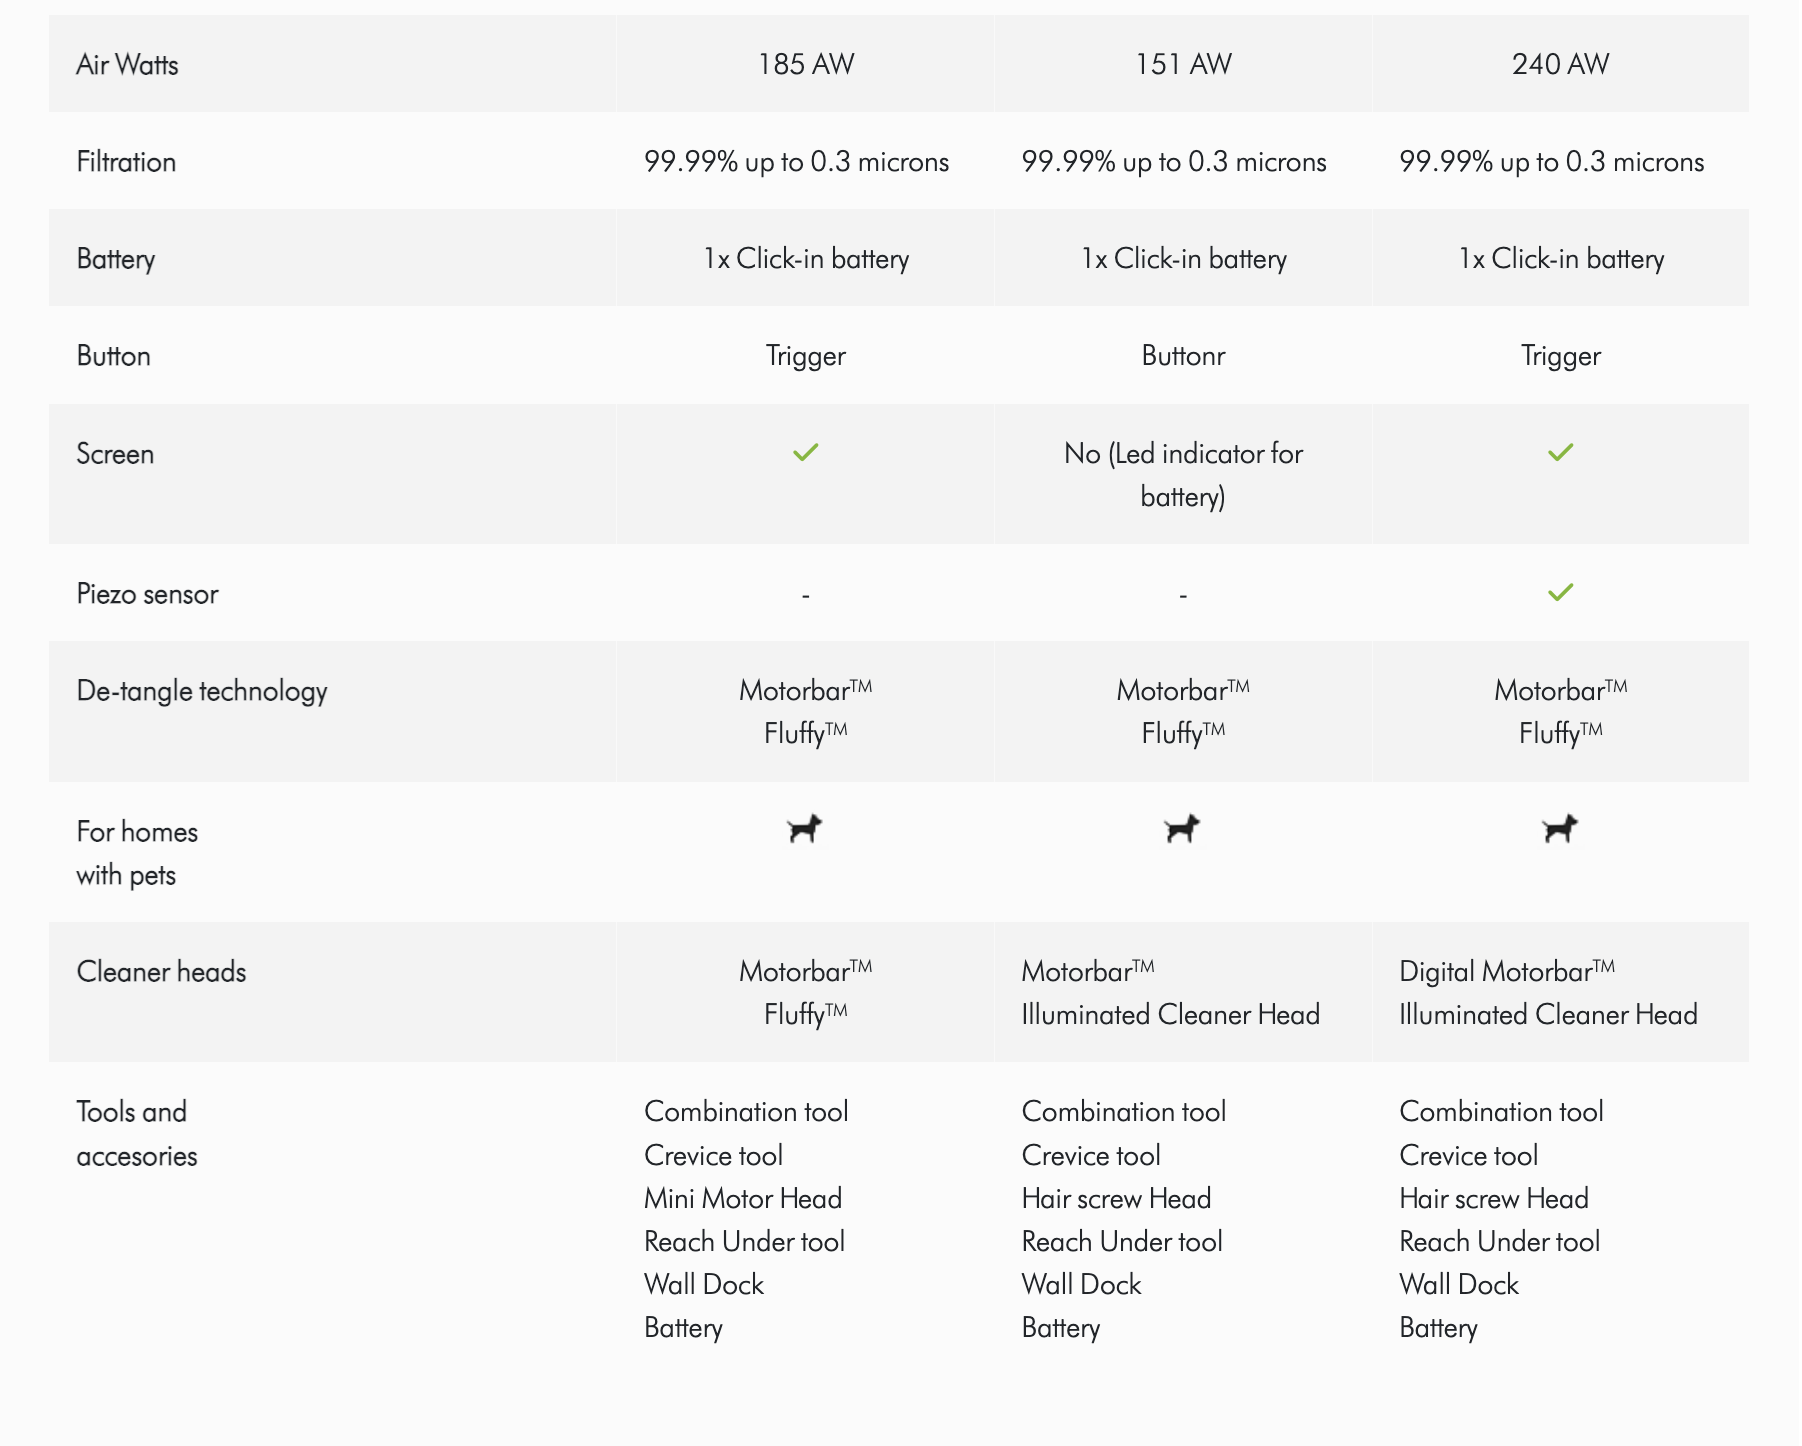Click the green Piezo sensor checkmark
This screenshot has width=1802, height=1446.
pyautogui.click(x=1560, y=593)
